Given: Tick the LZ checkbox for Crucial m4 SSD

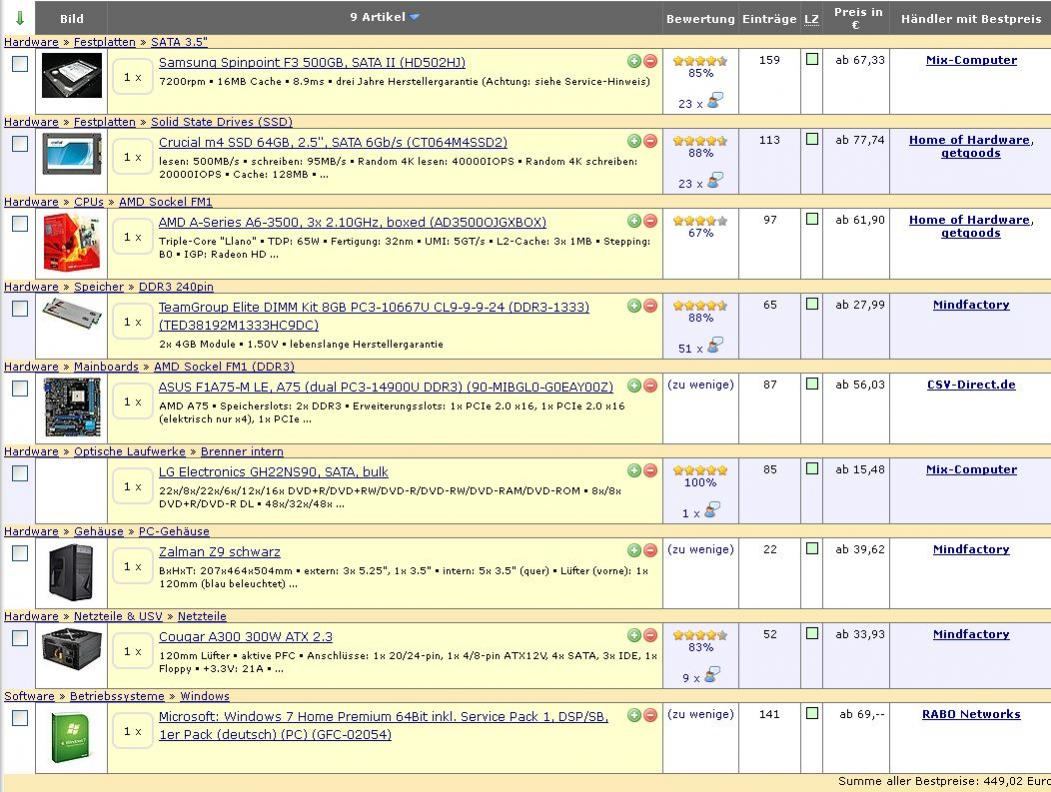Looking at the screenshot, I should pyautogui.click(x=812, y=139).
